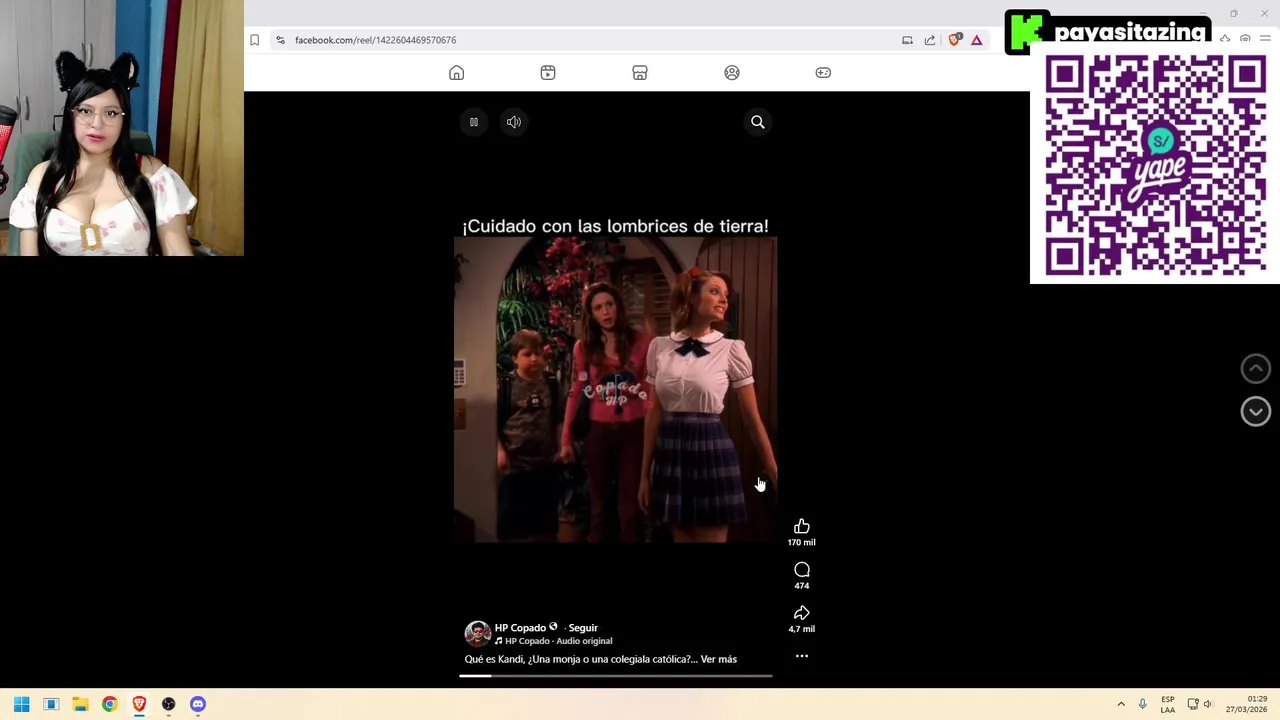
Task: Open the network tray icon
Action: (1193, 704)
